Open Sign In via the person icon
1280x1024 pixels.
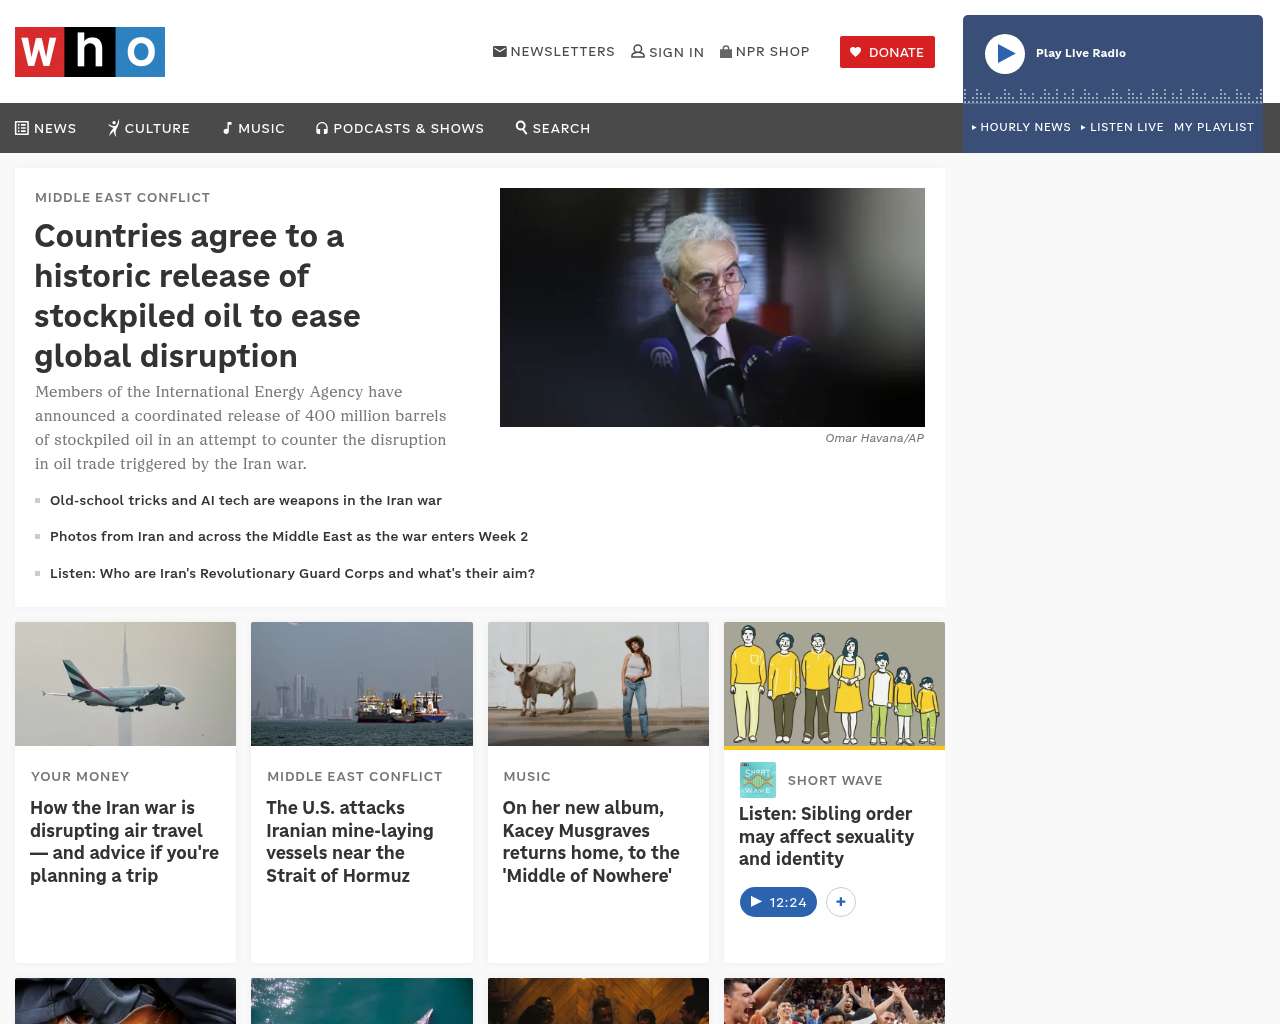[x=638, y=51]
